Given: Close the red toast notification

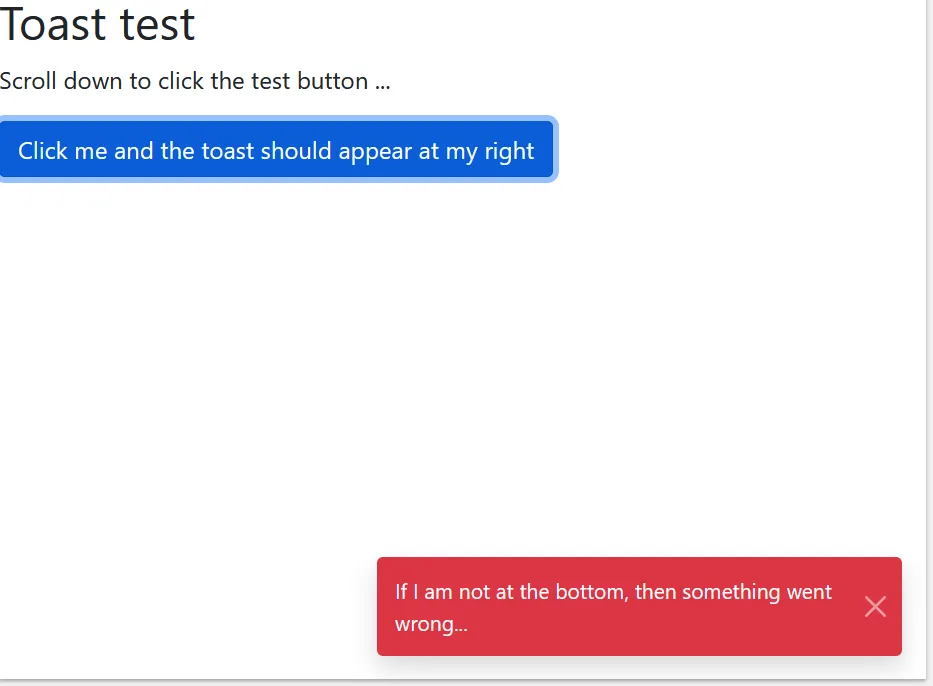Looking at the screenshot, I should (875, 607).
